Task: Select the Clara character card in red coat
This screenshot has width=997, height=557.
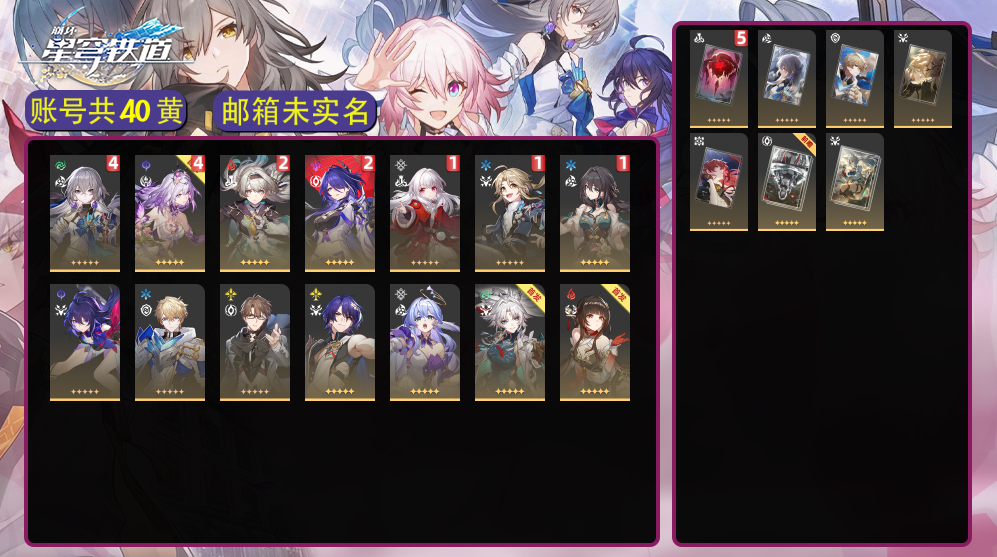Action: (425, 214)
